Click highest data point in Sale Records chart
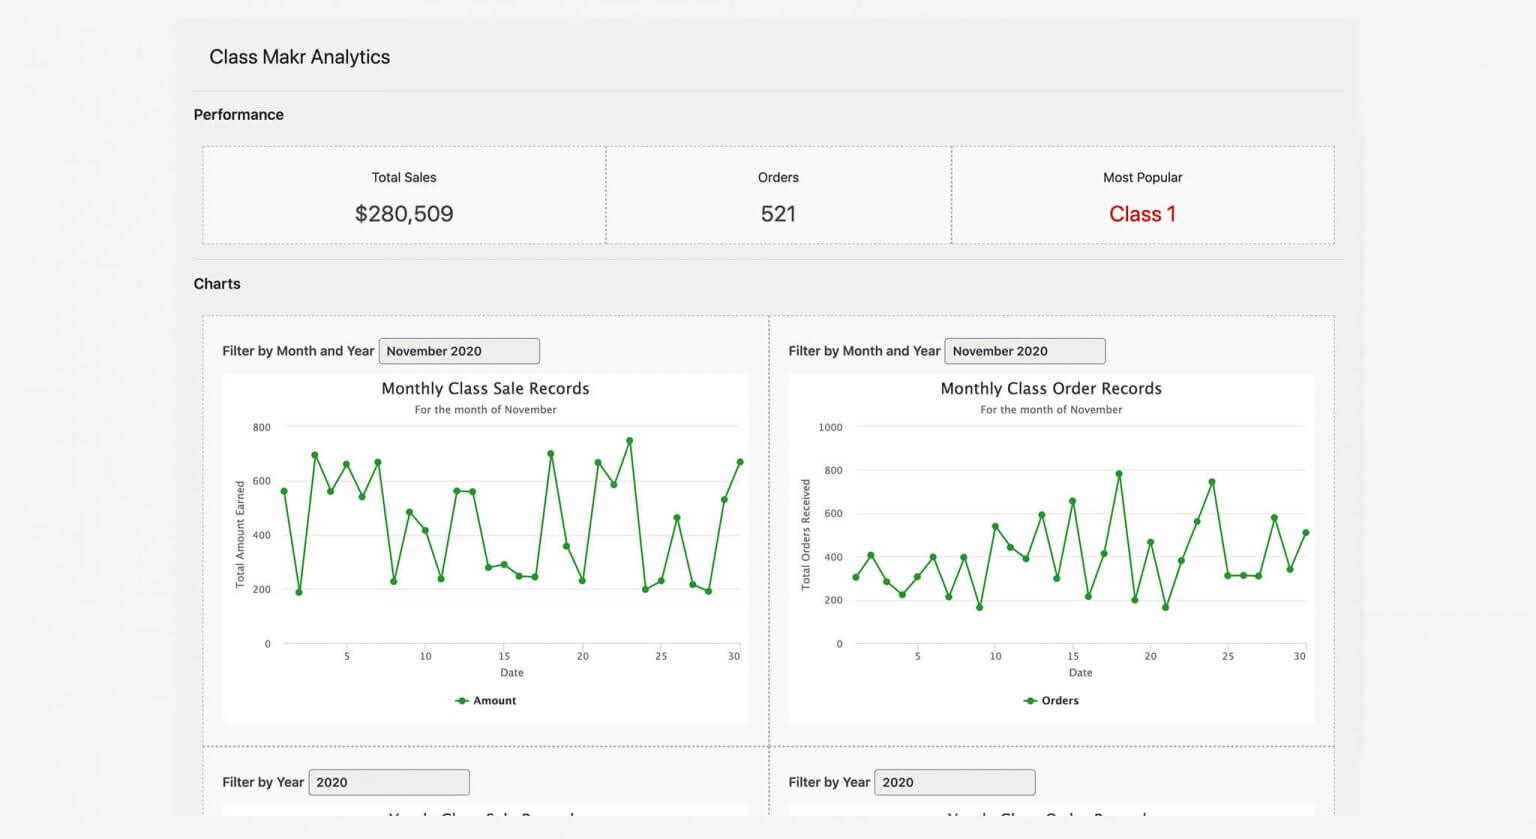Image resolution: width=1536 pixels, height=839 pixels. [629, 441]
